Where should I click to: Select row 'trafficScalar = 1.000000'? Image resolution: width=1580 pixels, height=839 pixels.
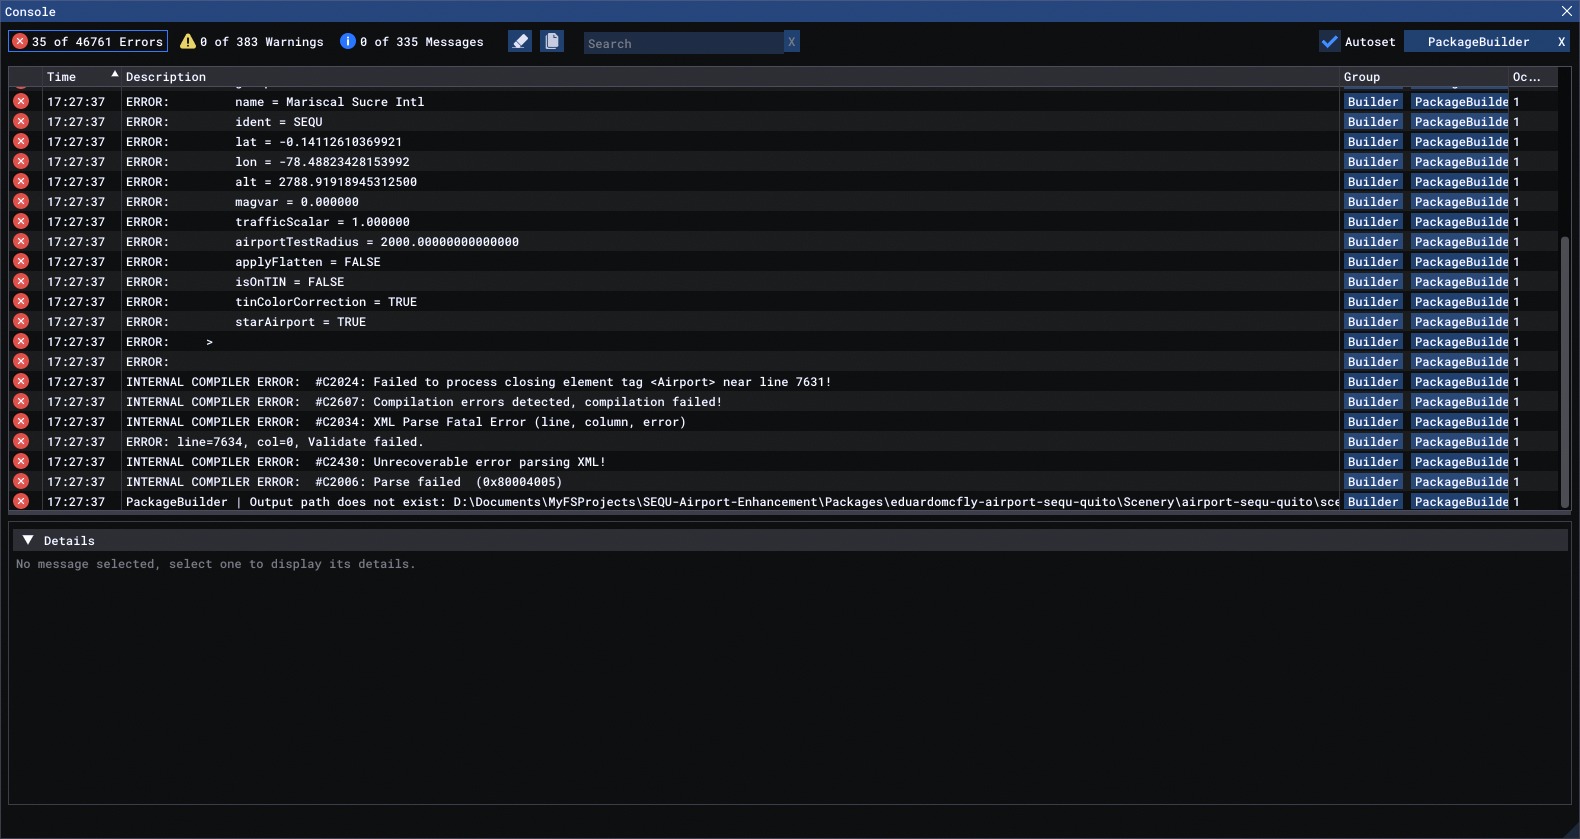[x=784, y=222]
